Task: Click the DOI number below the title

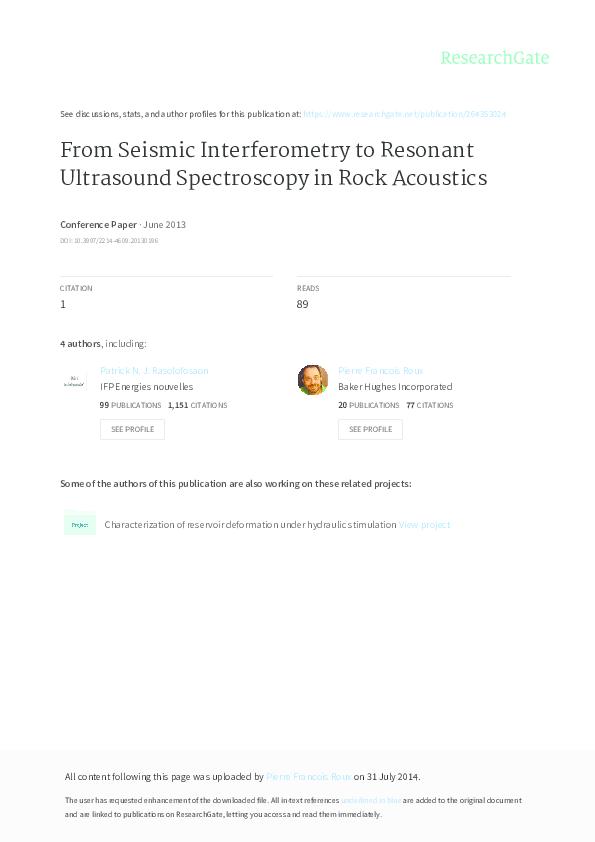Action: click(x=110, y=240)
